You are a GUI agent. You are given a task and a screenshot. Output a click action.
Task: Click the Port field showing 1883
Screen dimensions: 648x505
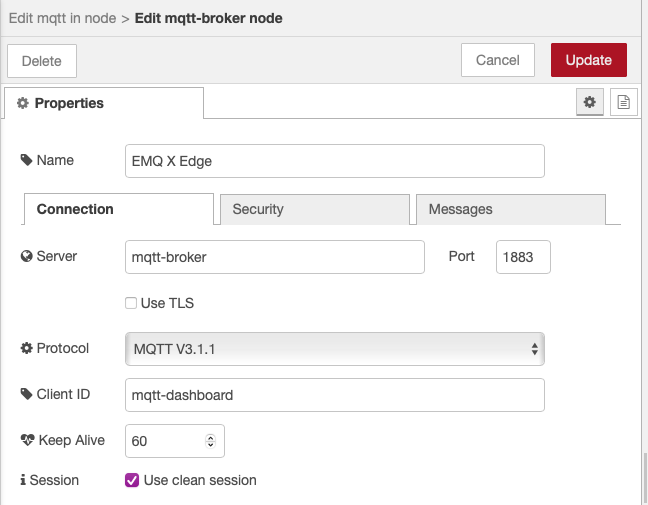pos(523,257)
